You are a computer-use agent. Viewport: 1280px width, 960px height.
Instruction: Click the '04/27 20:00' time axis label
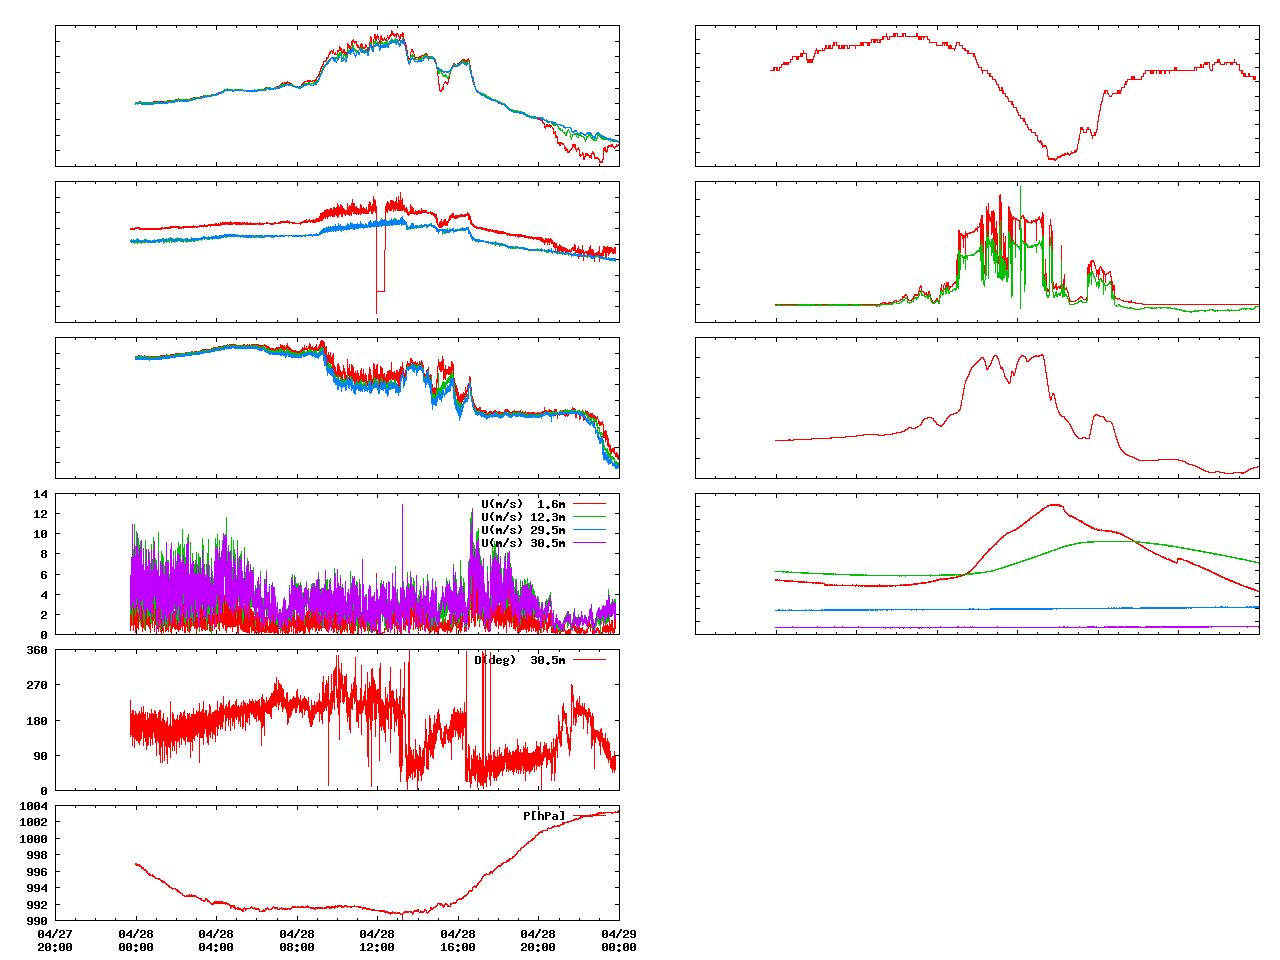[55, 940]
